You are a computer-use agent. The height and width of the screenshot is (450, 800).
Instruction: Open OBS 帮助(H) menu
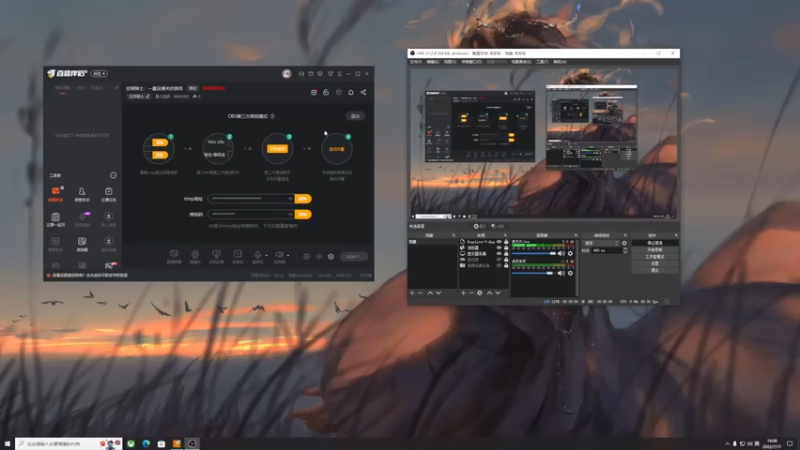tap(560, 62)
